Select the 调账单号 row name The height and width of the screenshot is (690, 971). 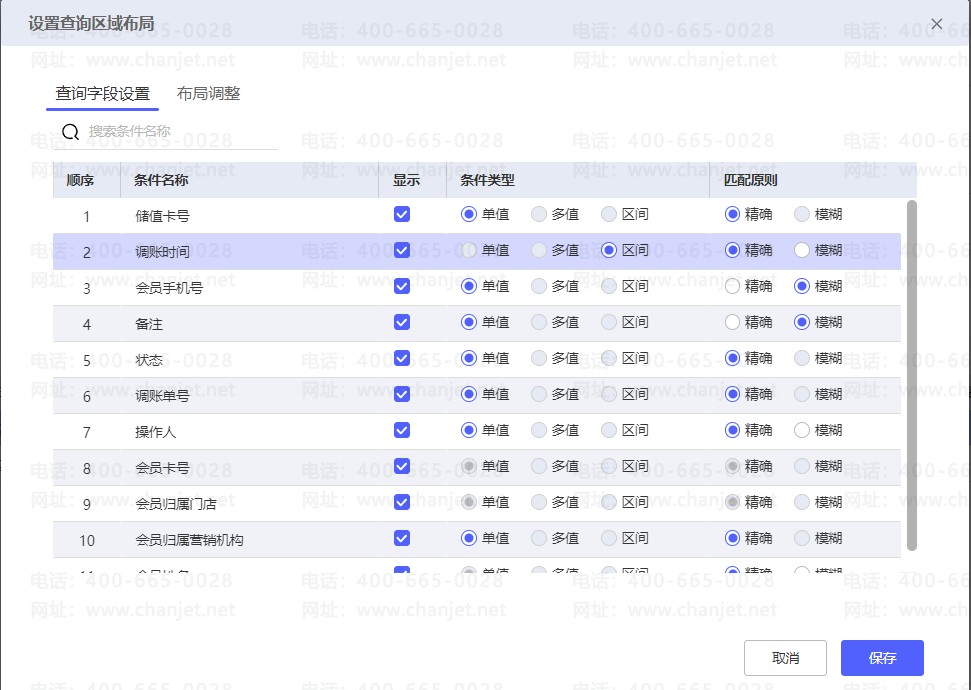click(x=162, y=396)
